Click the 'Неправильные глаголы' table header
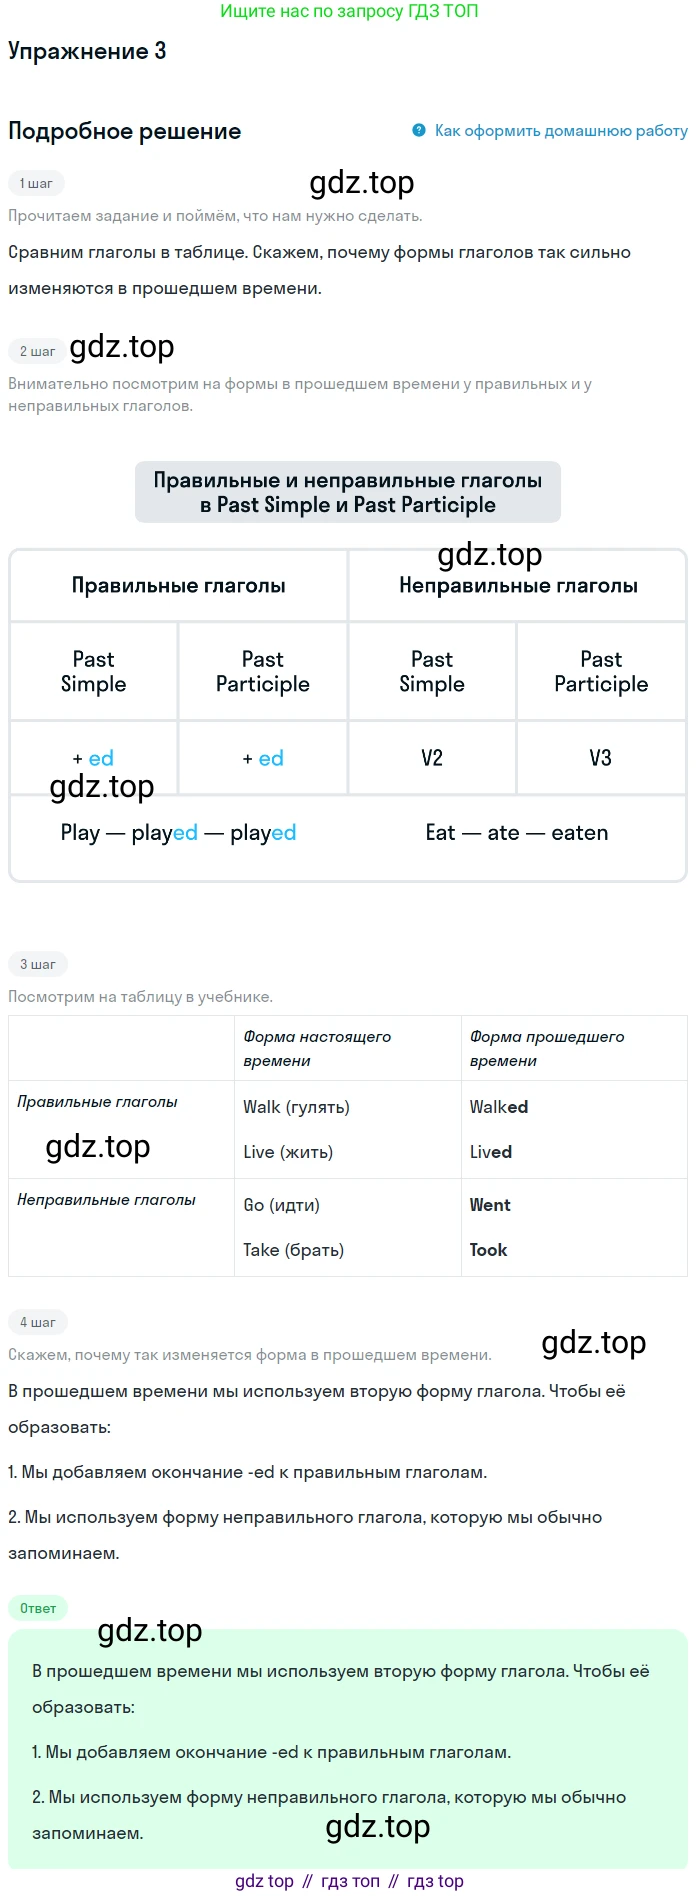 coord(518,585)
